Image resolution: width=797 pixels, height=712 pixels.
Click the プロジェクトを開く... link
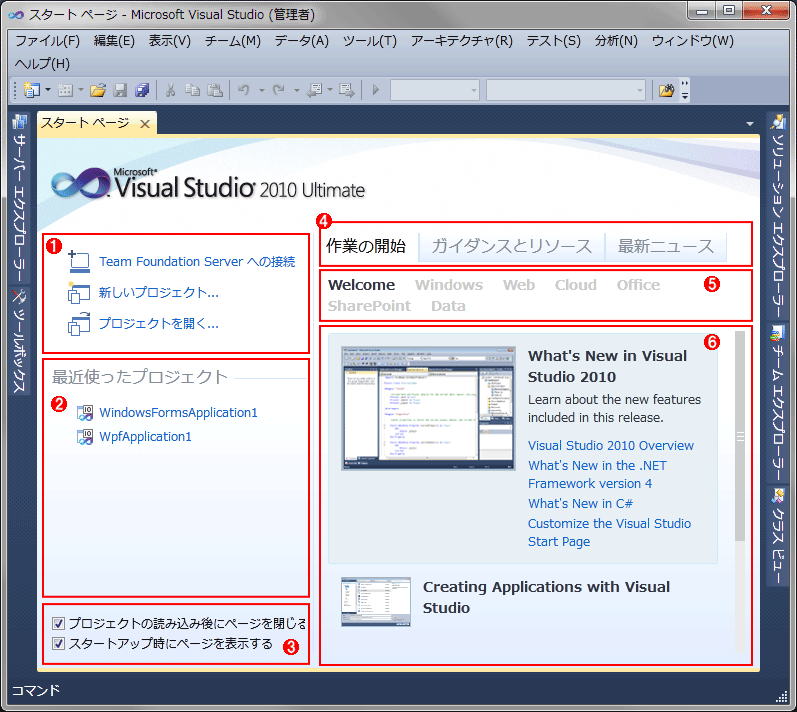[x=159, y=324]
